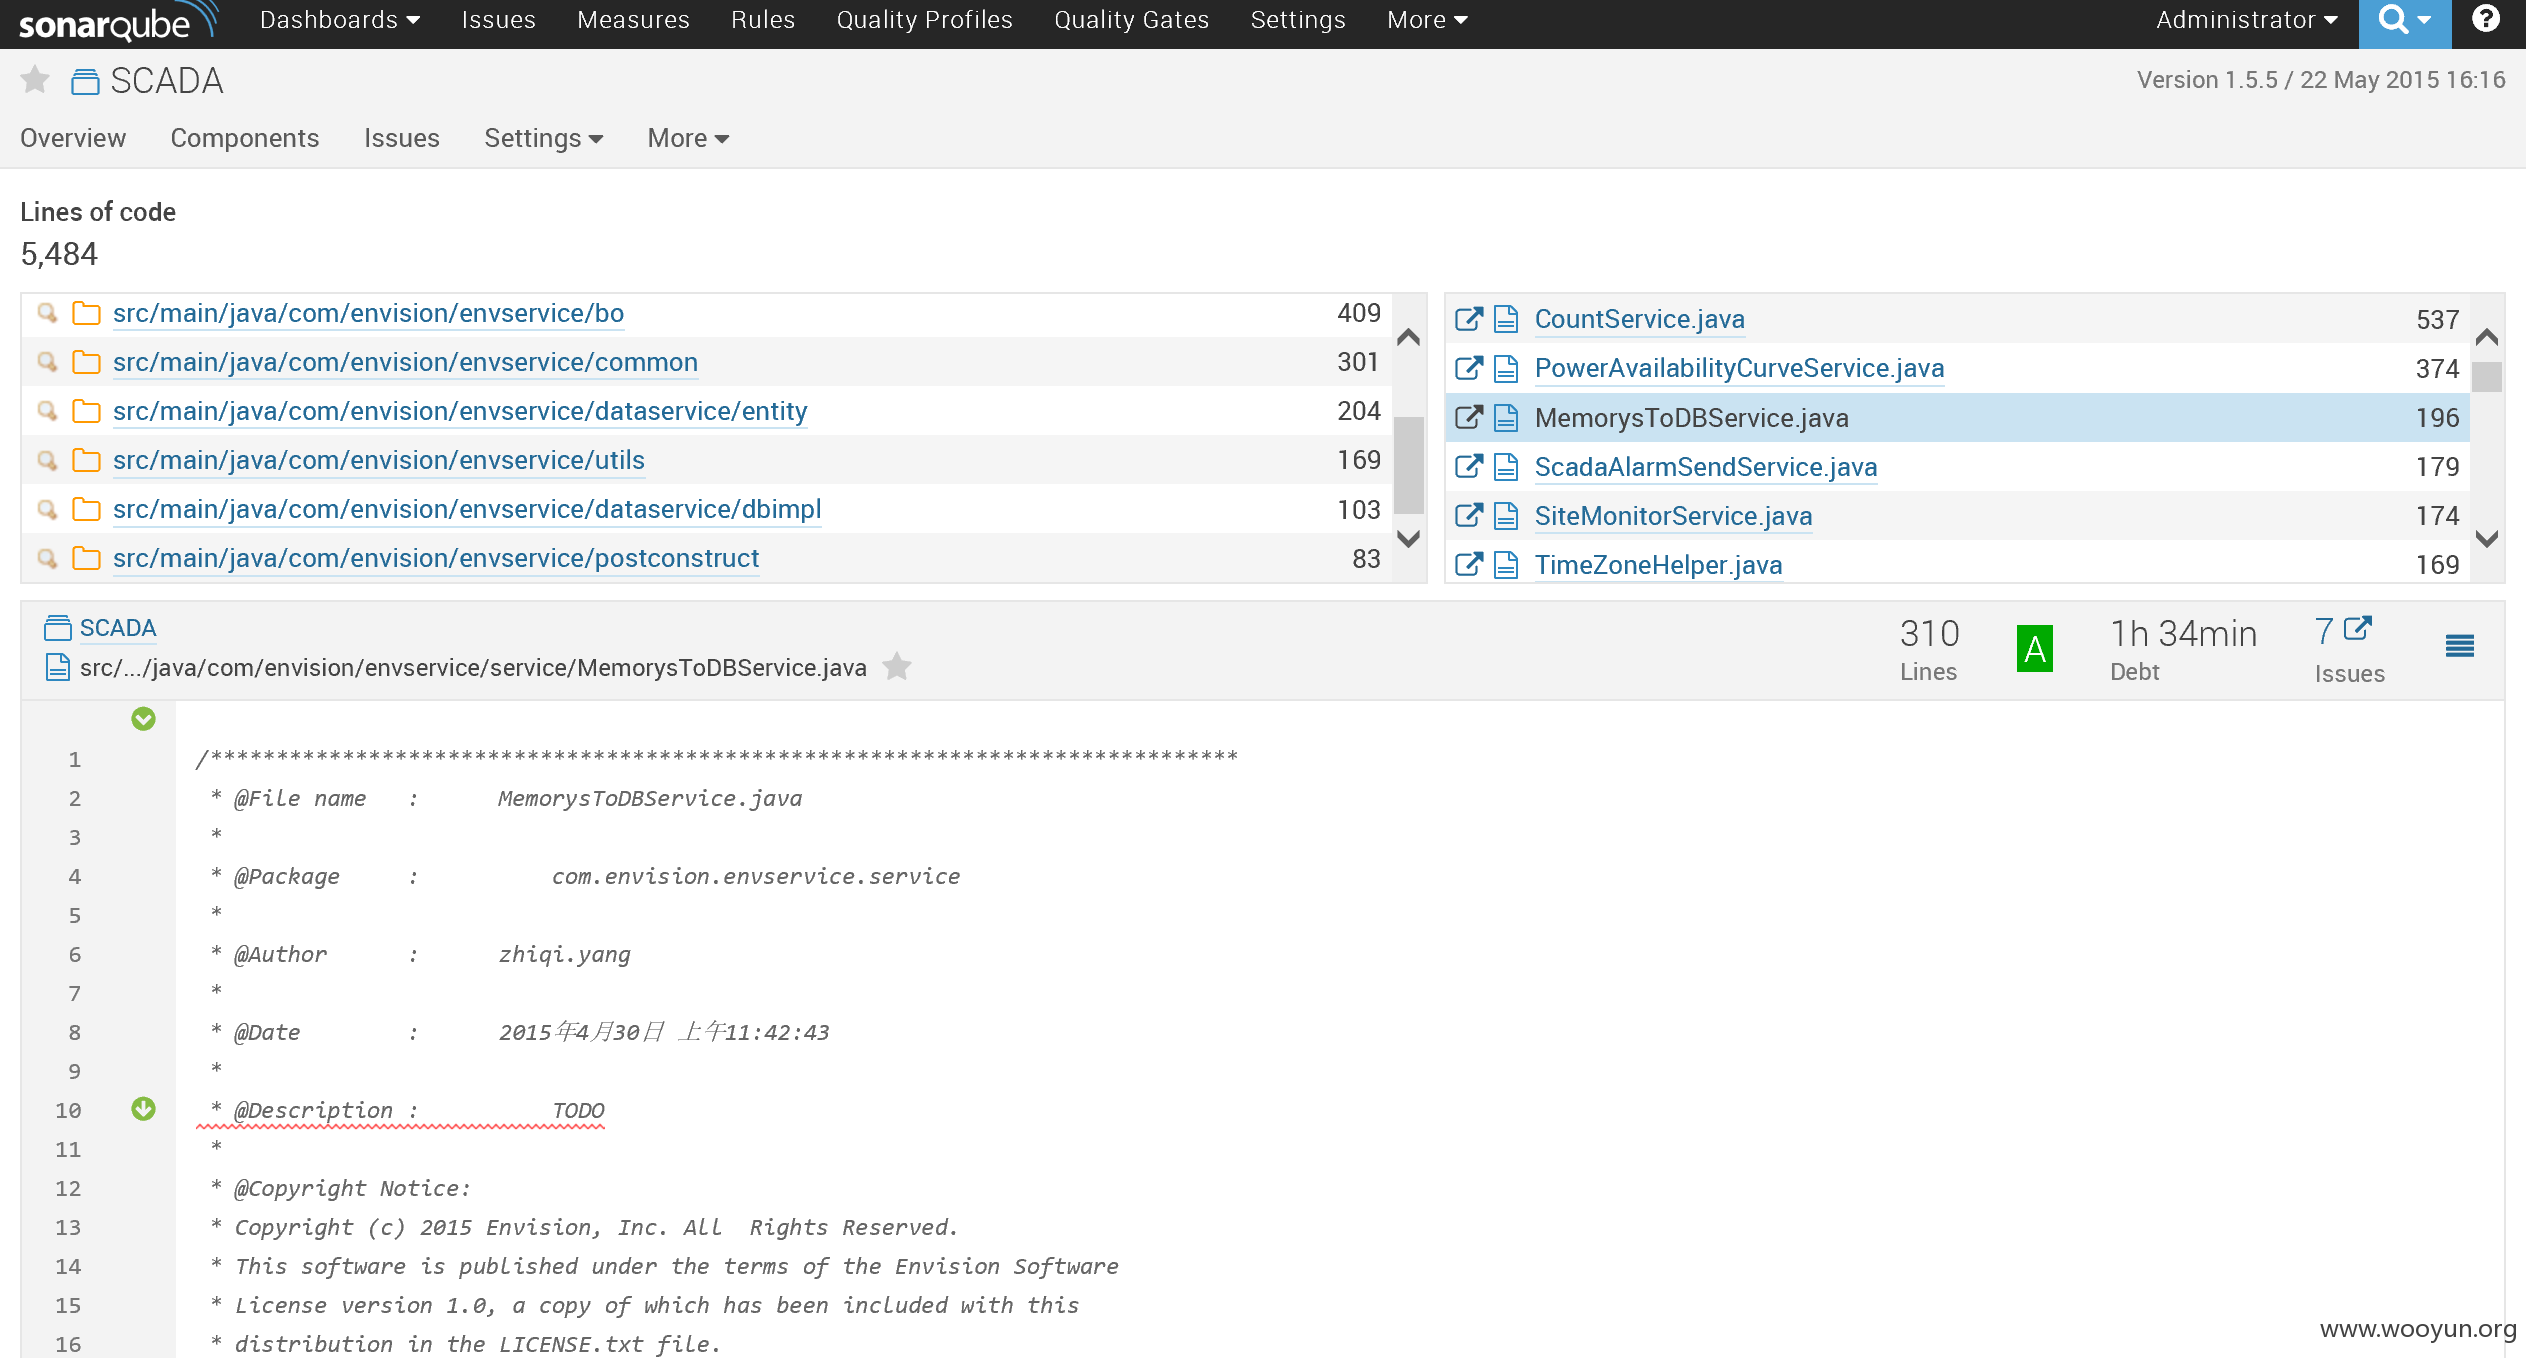Click folder icon beside envservice/bo path
This screenshot has width=2526, height=1358.
tap(87, 313)
